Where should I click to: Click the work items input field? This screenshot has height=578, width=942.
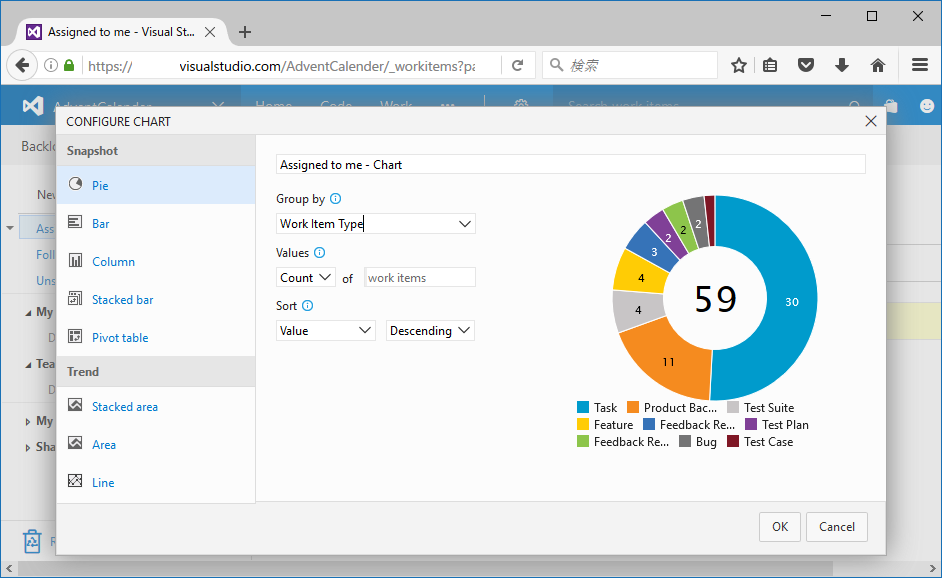(x=419, y=278)
